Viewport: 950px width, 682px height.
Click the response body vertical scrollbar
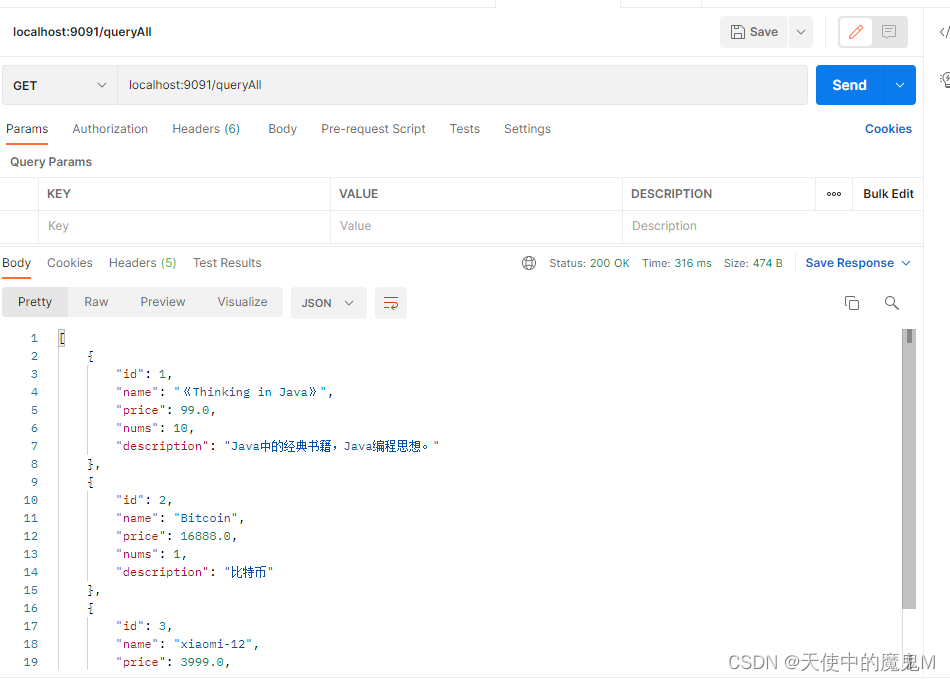click(x=909, y=469)
